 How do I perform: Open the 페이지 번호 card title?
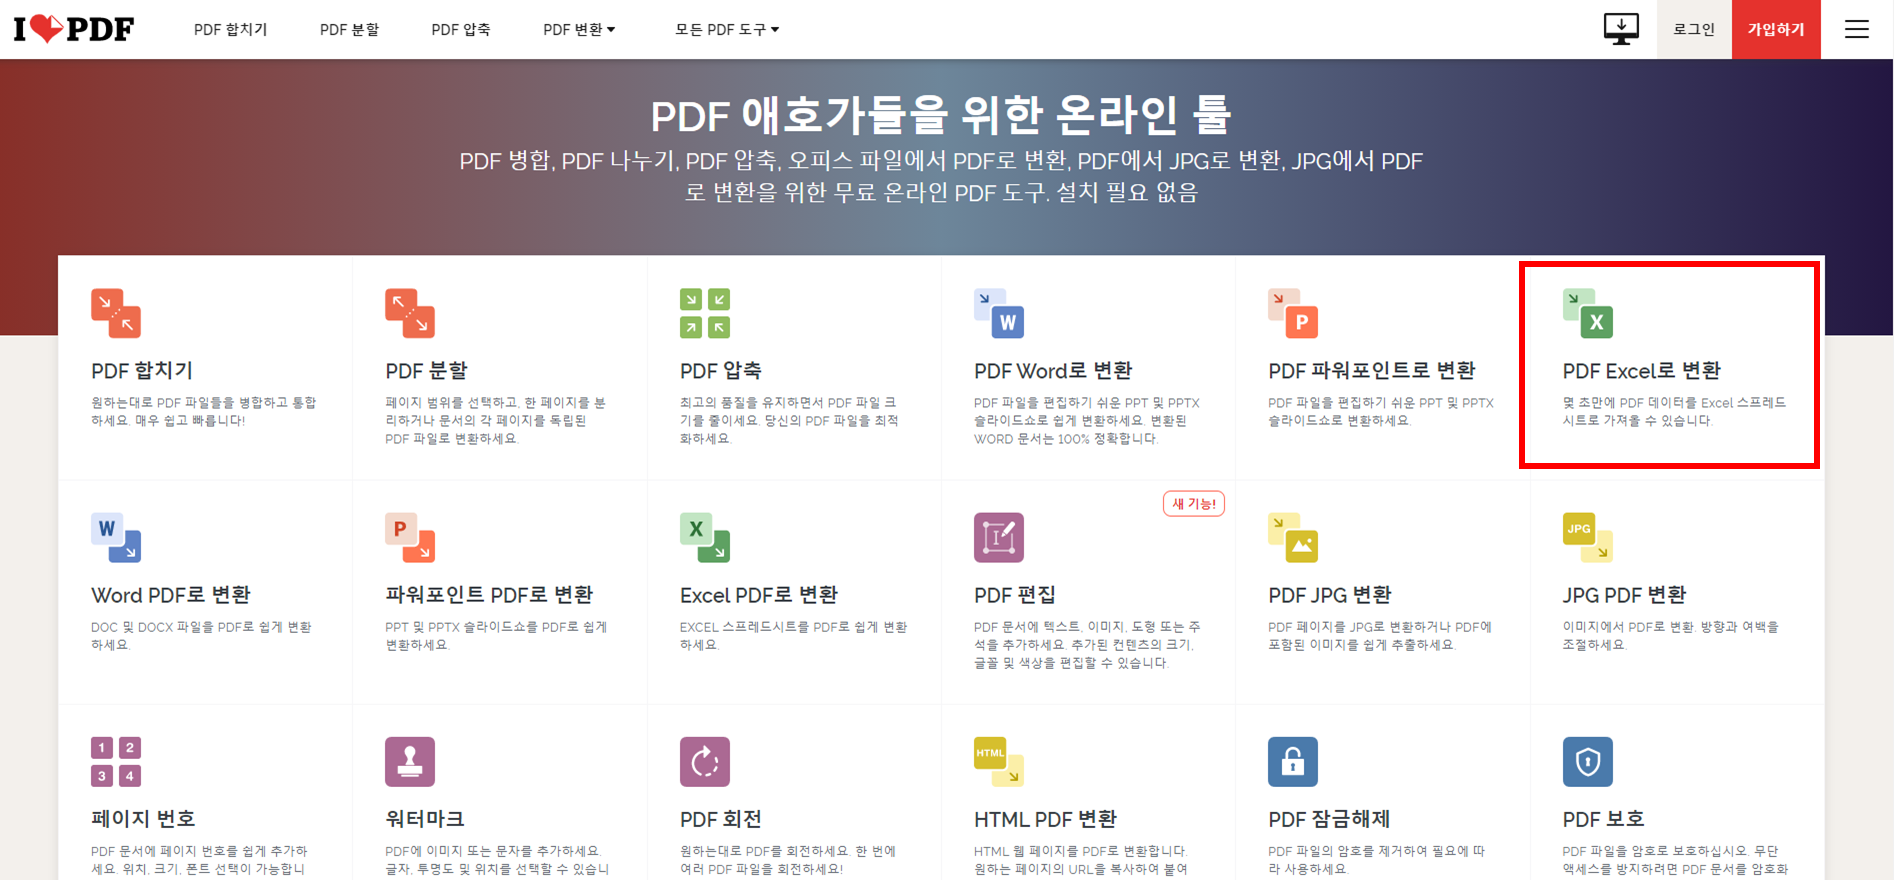[x=143, y=819]
